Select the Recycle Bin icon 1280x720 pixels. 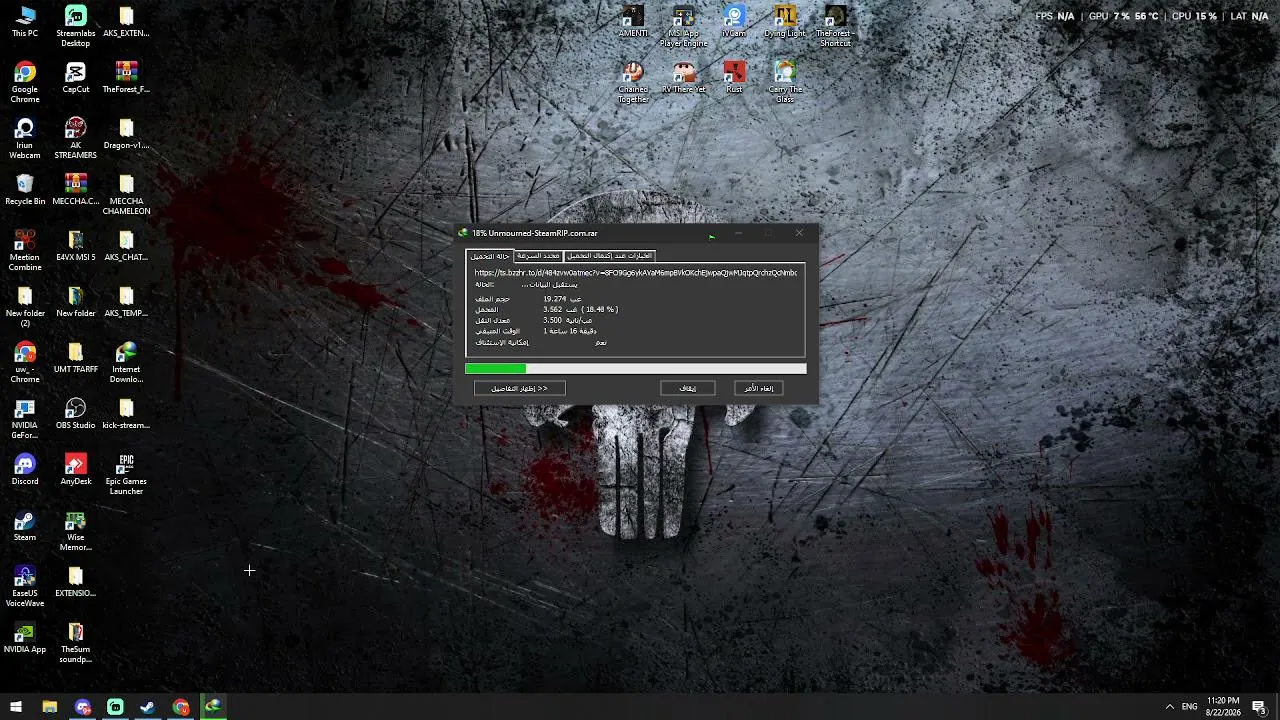tap(25, 190)
